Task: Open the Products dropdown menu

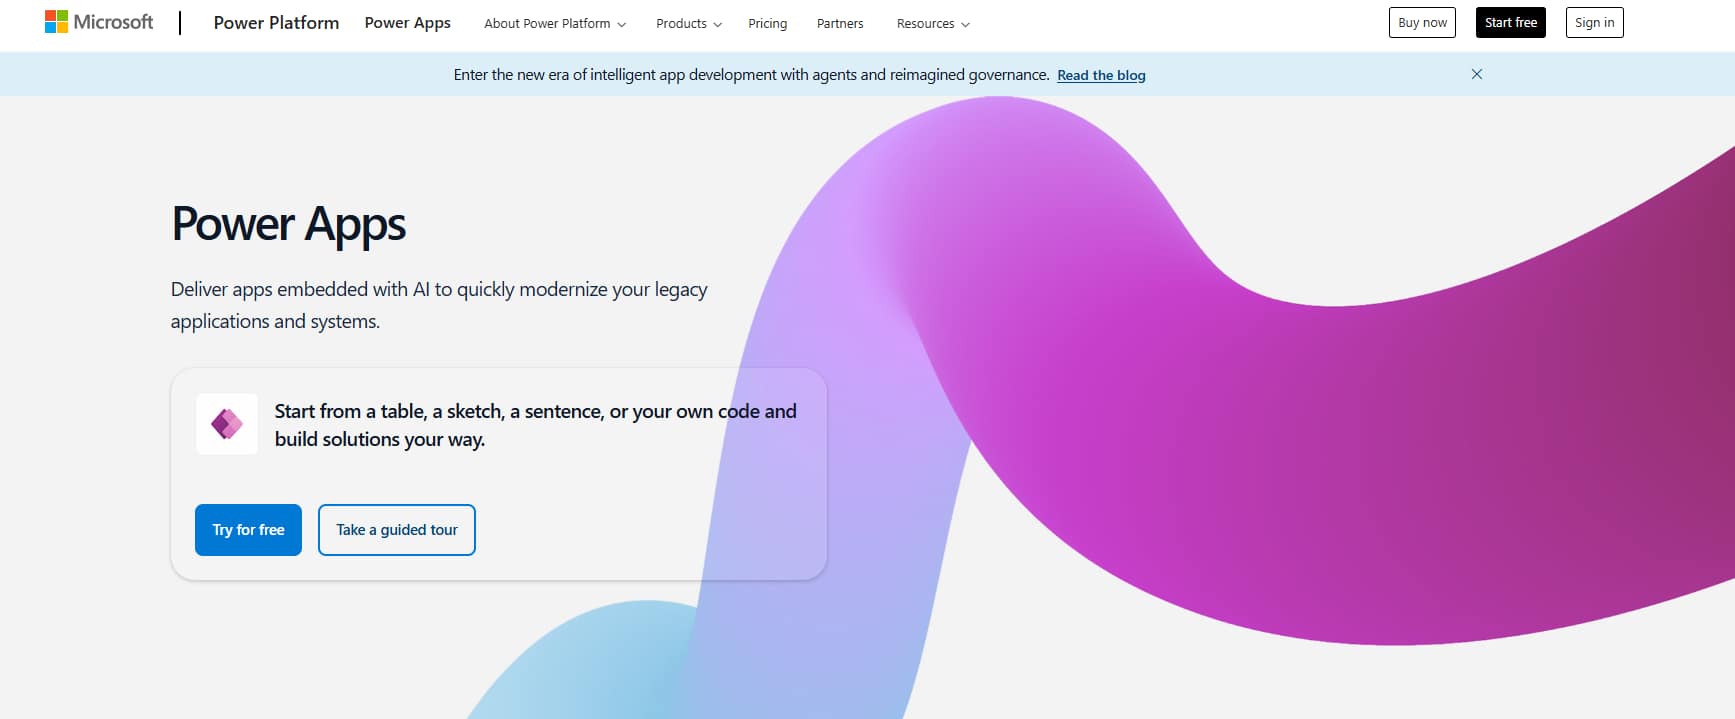Action: point(688,24)
